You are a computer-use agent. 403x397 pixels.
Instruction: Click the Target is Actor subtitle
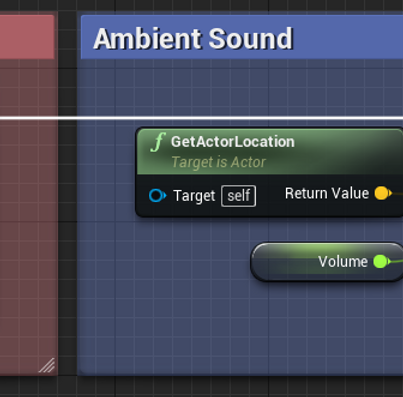pyautogui.click(x=219, y=162)
